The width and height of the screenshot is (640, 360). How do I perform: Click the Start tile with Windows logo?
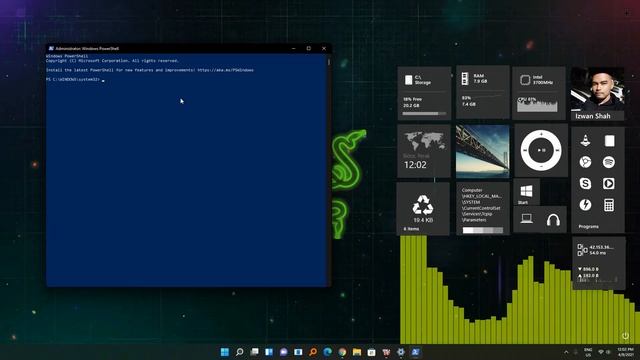[527, 191]
